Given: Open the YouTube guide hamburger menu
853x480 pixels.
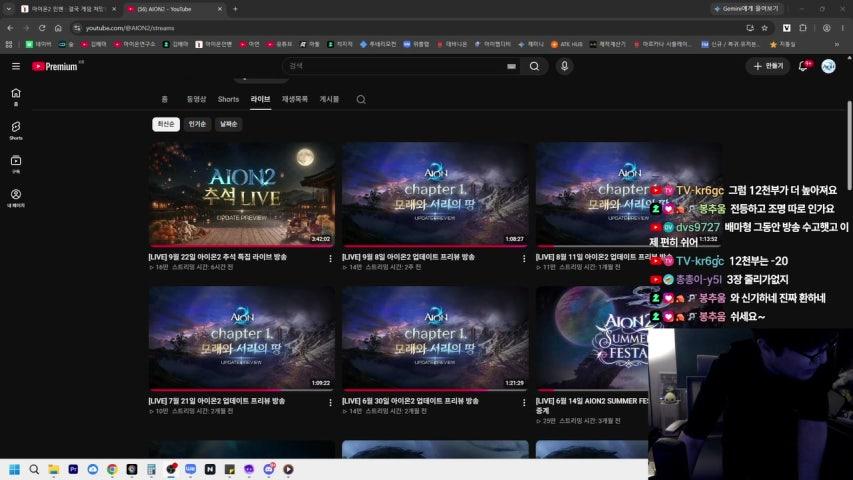Looking at the screenshot, I should pos(16,66).
